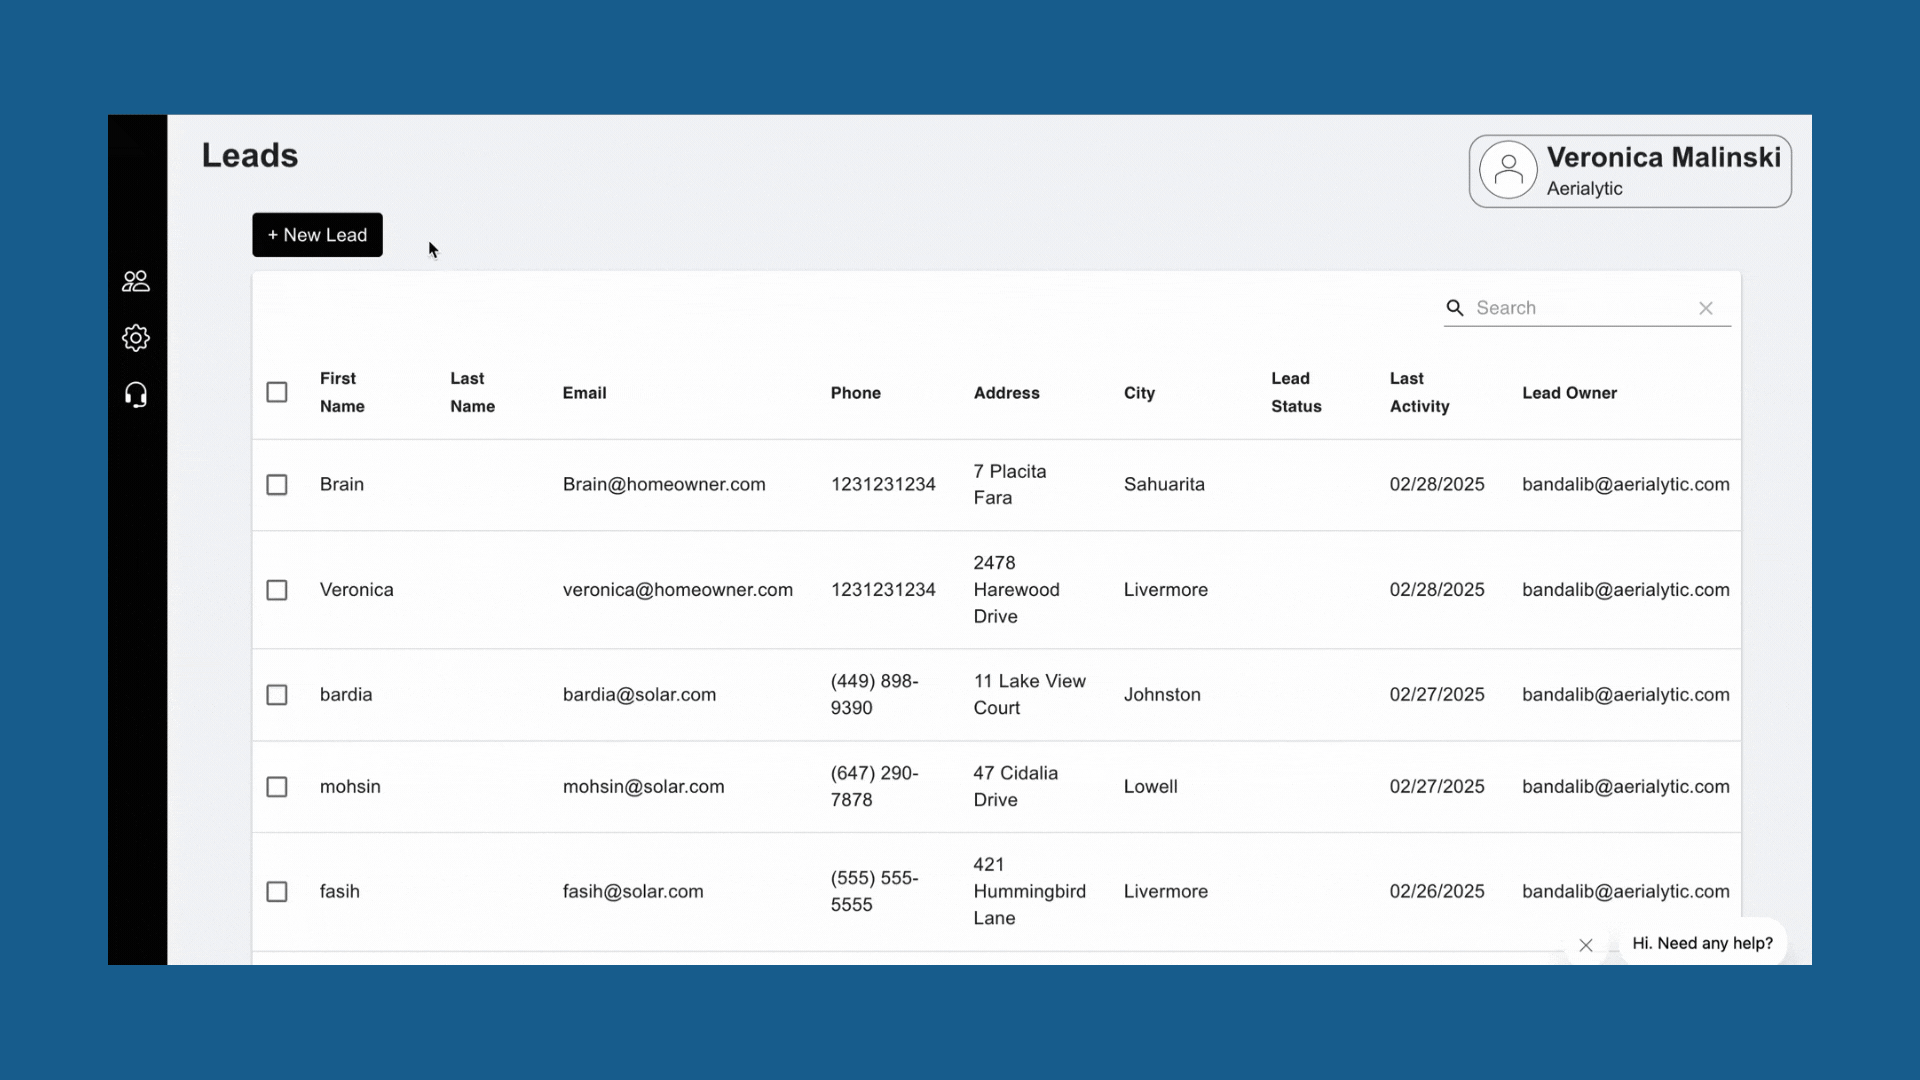Open the Leads people icon in sidebar
Viewport: 1920px width, 1080px height.
tap(136, 282)
